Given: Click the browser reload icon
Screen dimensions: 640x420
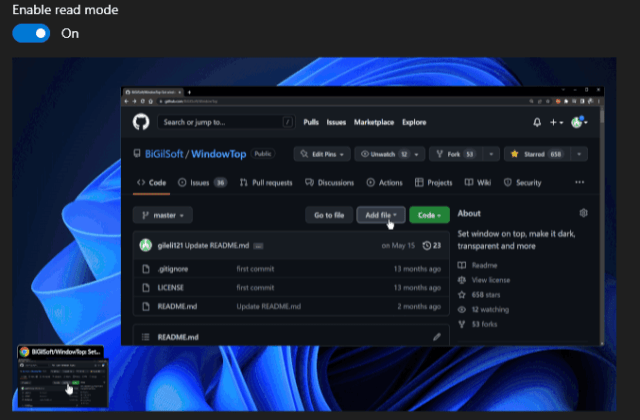Looking at the screenshot, I should (x=142, y=101).
